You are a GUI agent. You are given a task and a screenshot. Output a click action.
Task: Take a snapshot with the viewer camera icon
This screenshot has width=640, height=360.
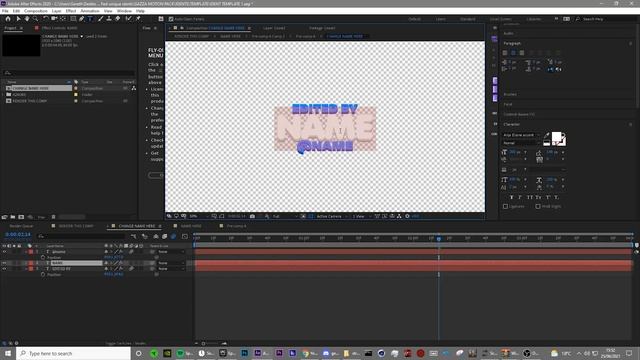click(x=253, y=216)
